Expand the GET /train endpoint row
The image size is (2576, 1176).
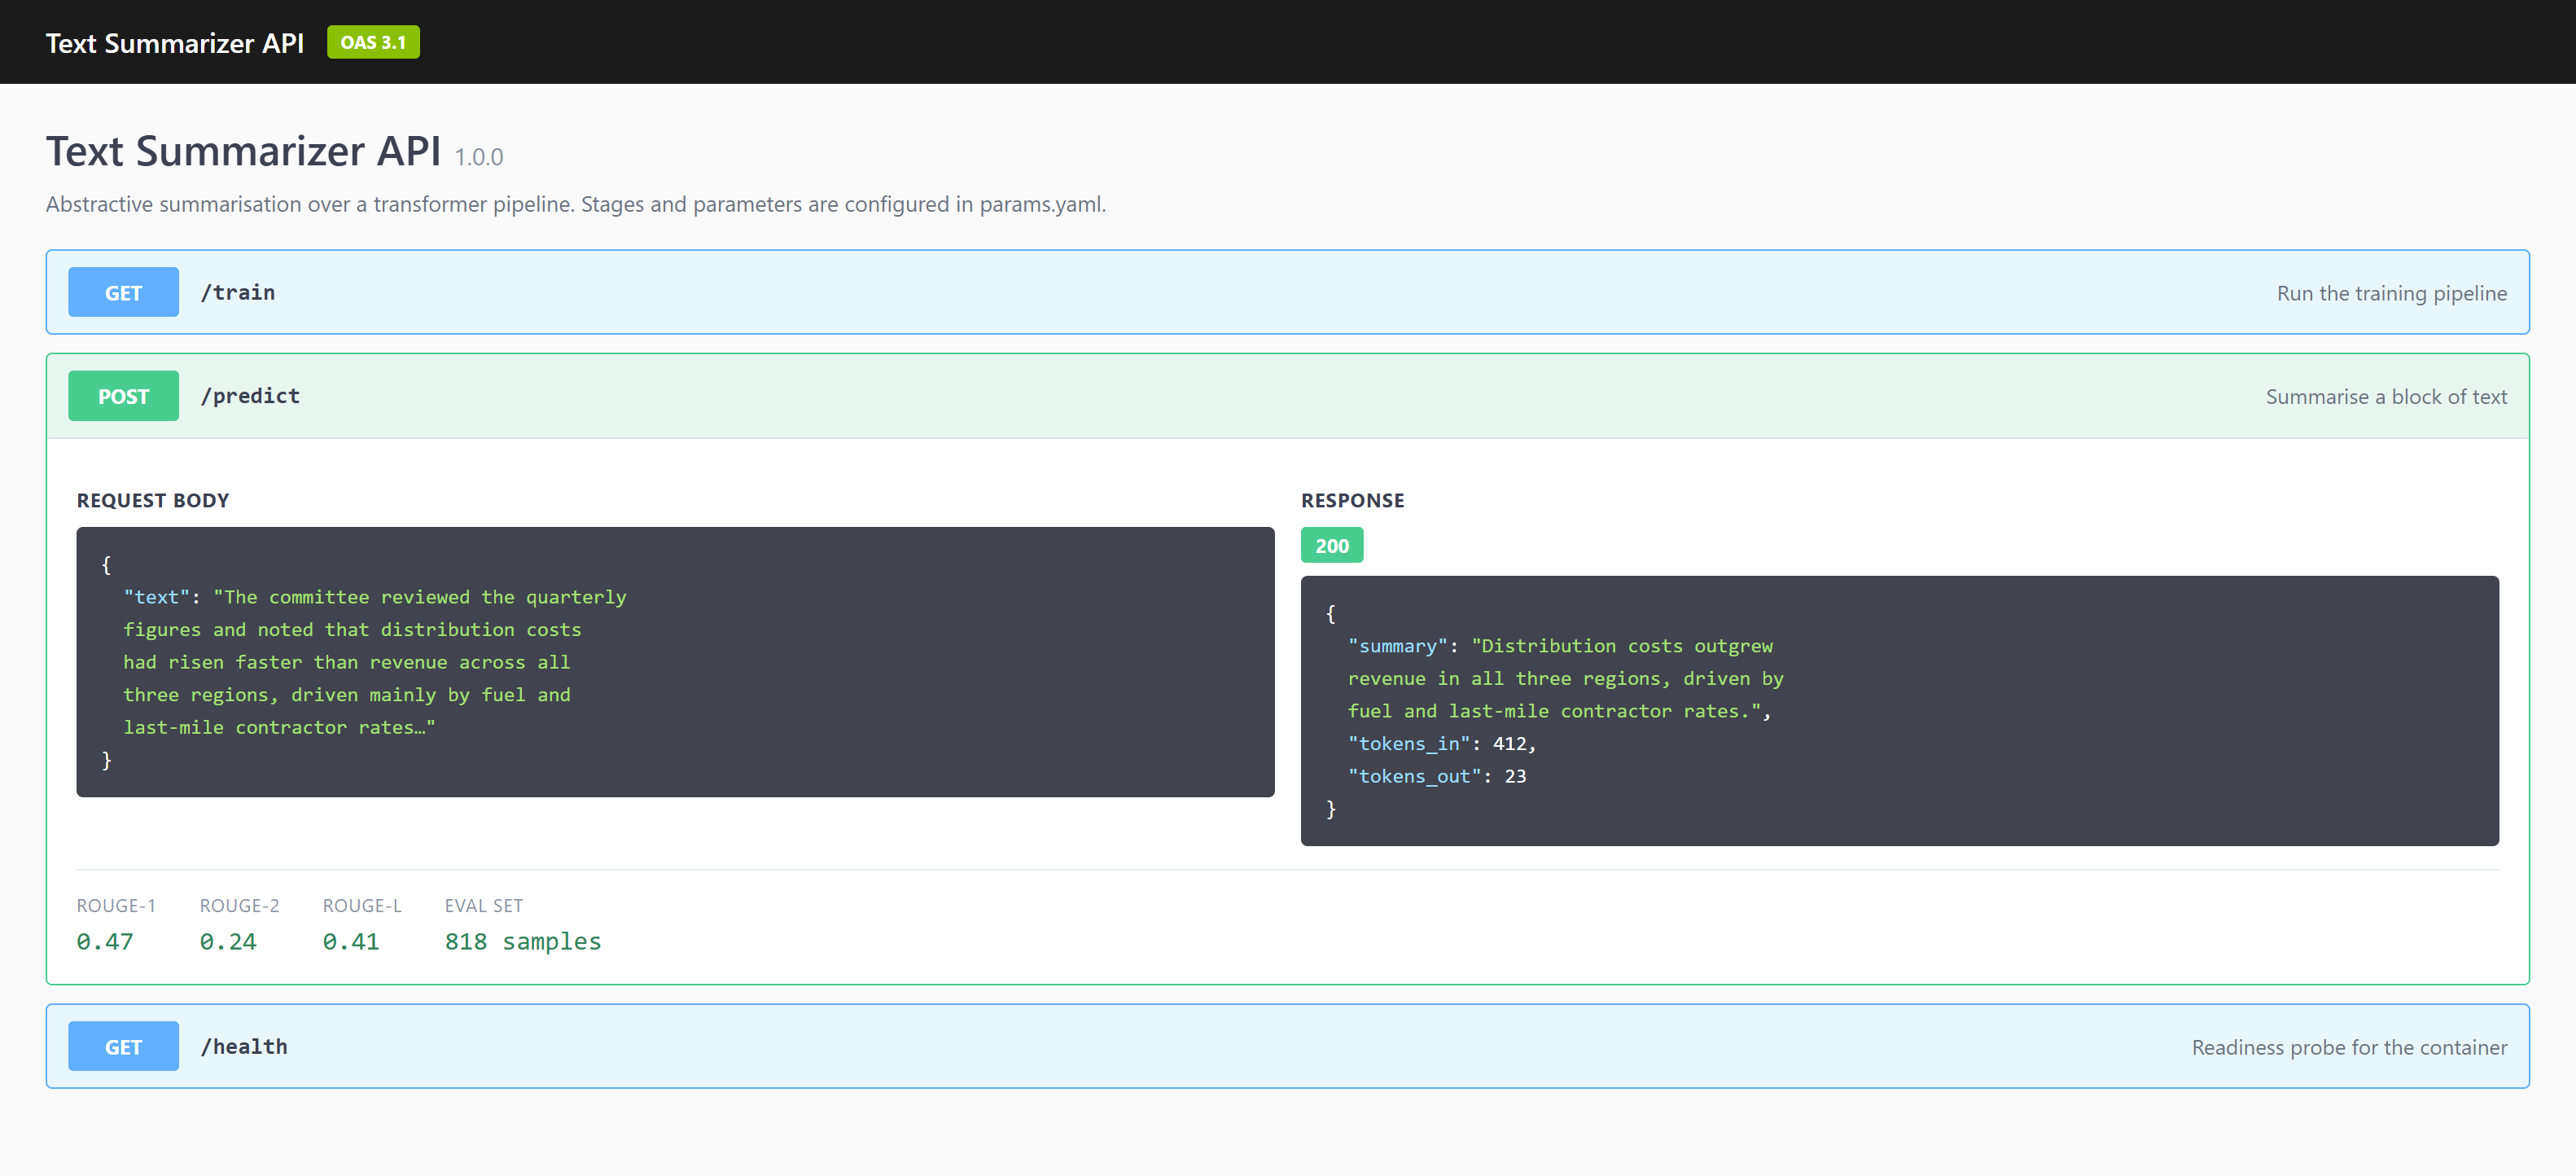click(1287, 292)
